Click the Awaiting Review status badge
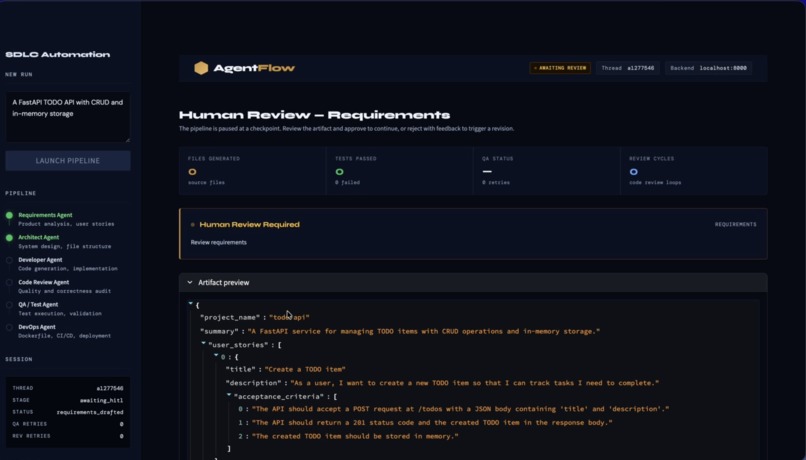Screen dimensions: 806x460 point(560,68)
